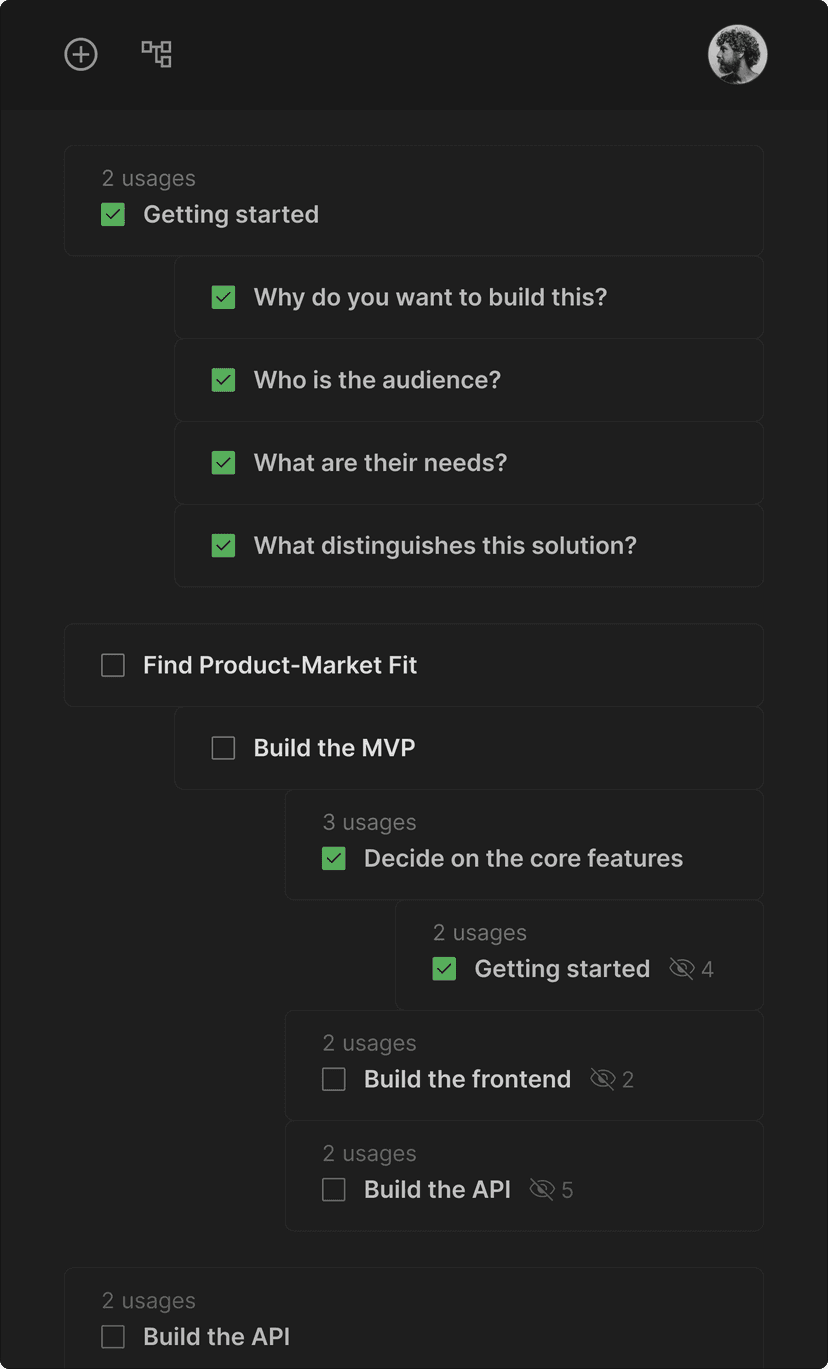
Task: Open the hierarchy view icon
Action: (x=156, y=54)
